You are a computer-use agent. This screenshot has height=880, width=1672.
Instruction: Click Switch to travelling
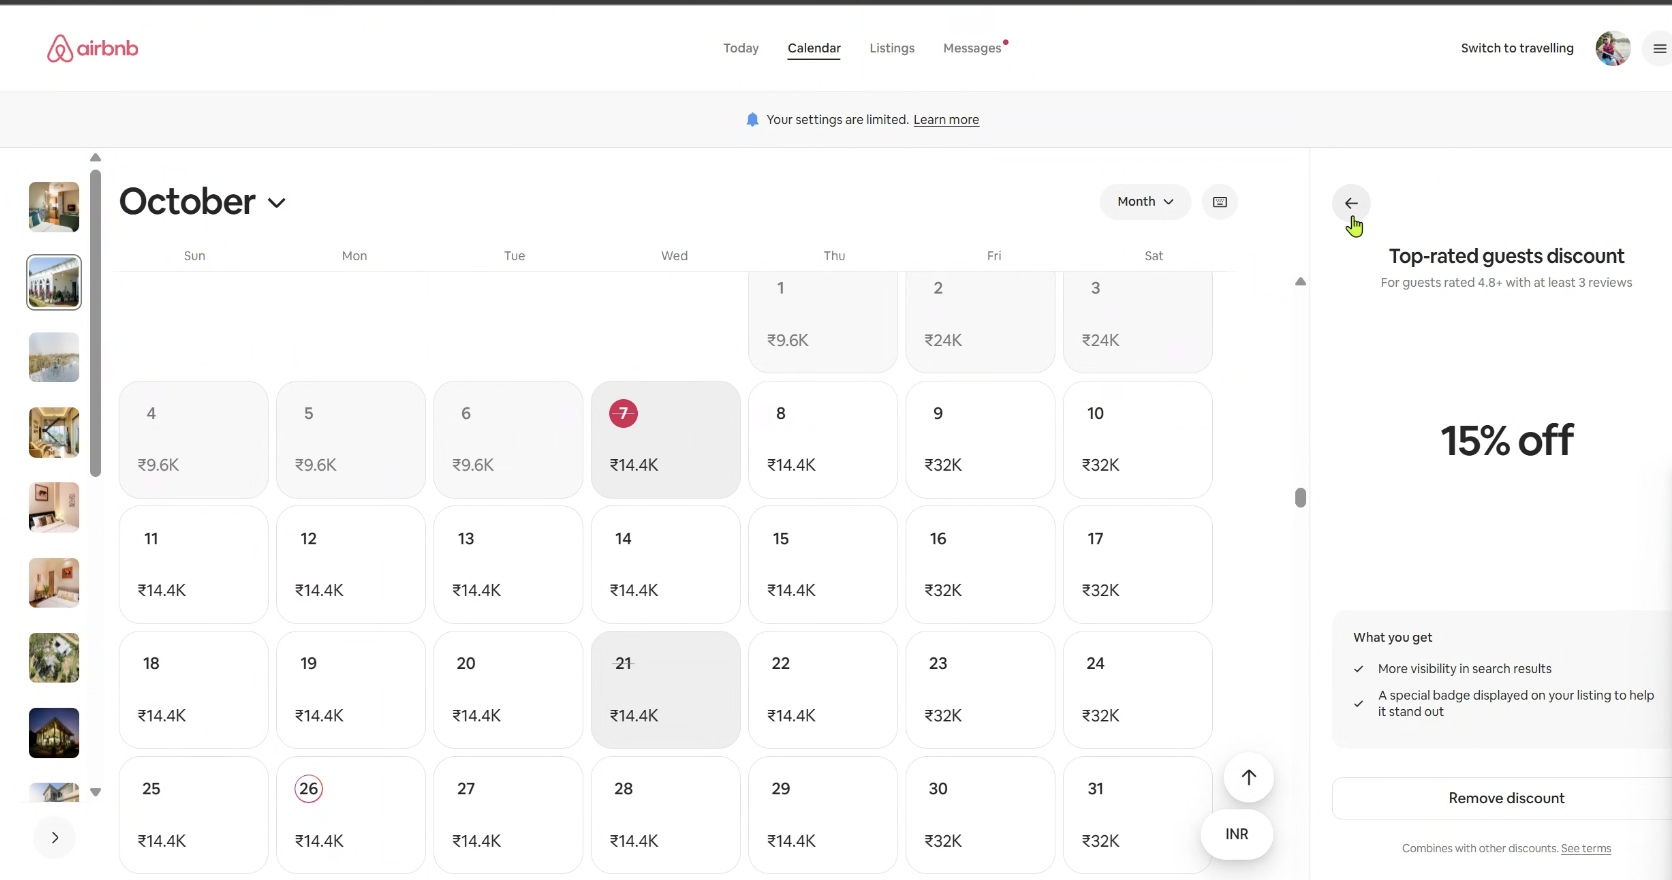pyautogui.click(x=1517, y=48)
